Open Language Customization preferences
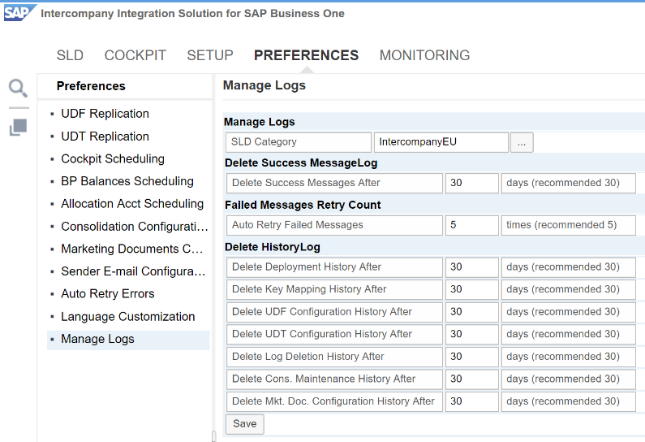Image resolution: width=645 pixels, height=442 pixels. click(x=128, y=317)
